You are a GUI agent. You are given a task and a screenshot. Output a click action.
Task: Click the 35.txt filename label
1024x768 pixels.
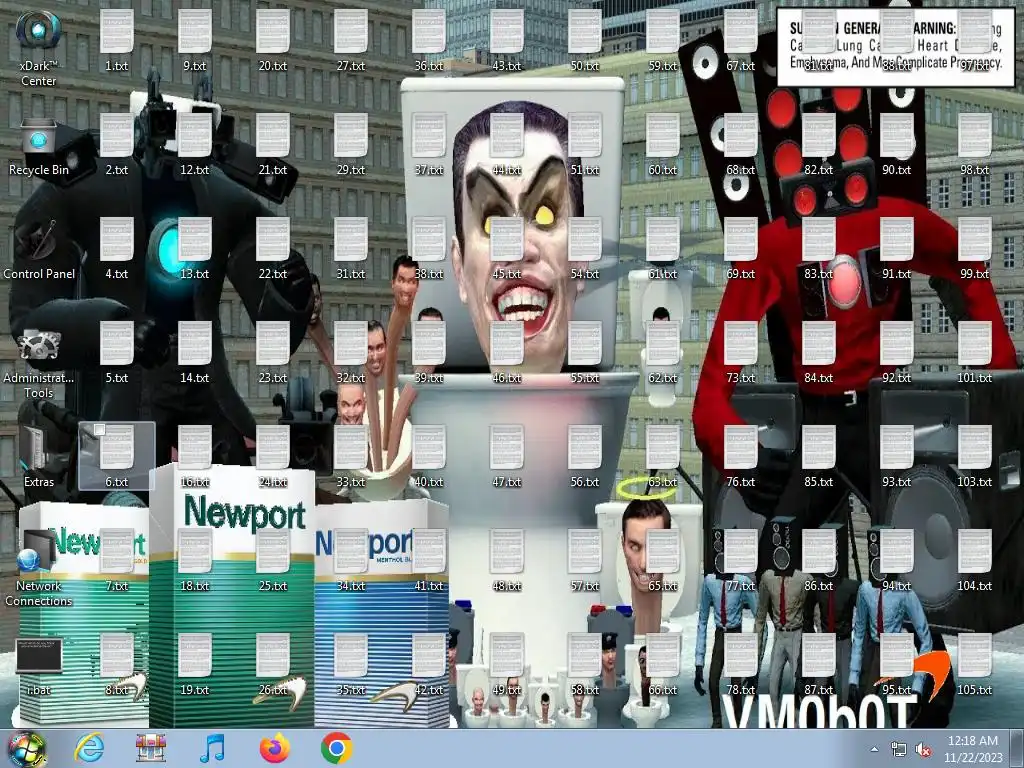(351, 690)
